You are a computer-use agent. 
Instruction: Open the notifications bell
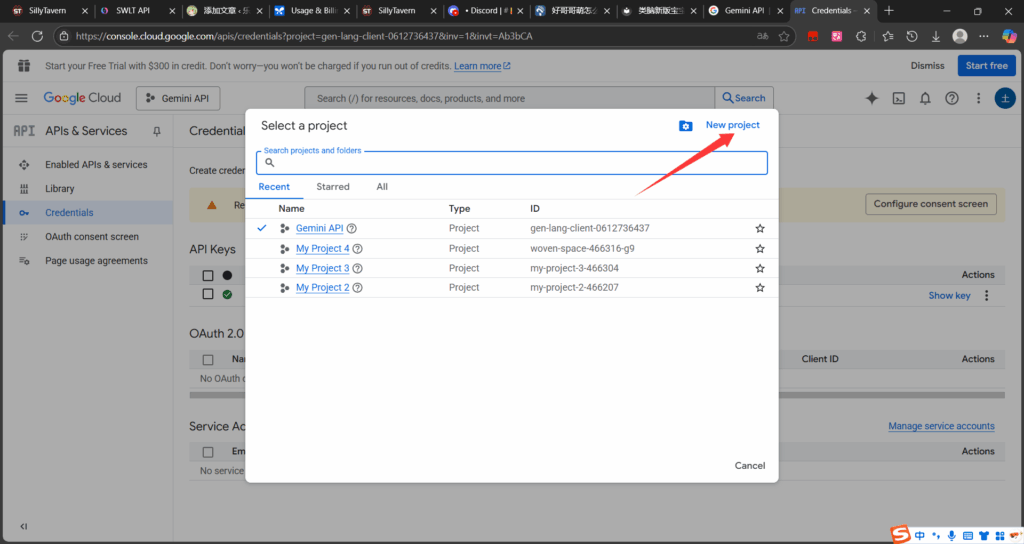coord(925,98)
